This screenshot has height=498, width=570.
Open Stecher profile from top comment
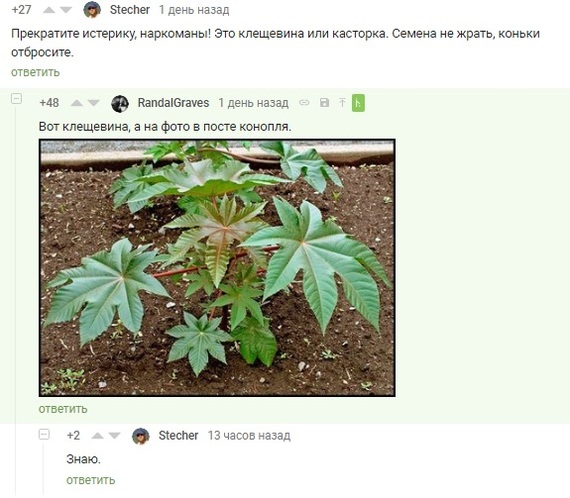pos(130,10)
